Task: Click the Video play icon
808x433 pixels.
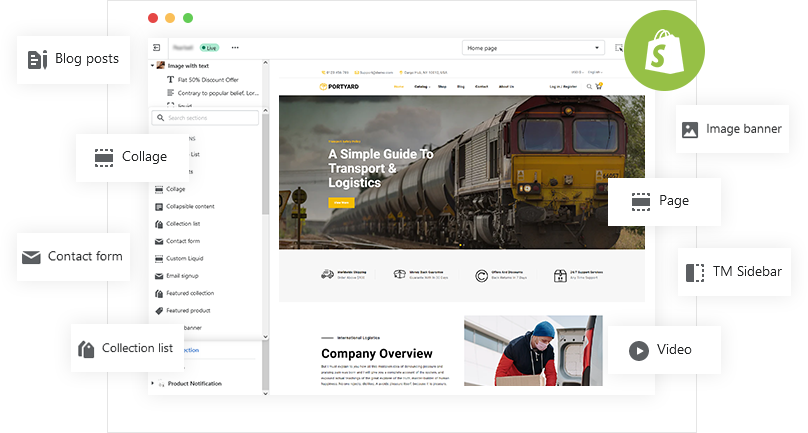Action: point(637,350)
